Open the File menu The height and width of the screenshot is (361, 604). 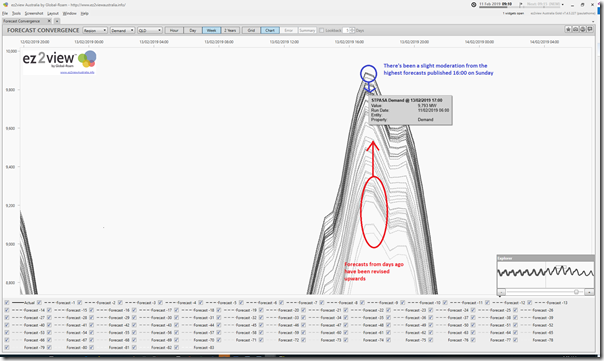click(x=5, y=13)
